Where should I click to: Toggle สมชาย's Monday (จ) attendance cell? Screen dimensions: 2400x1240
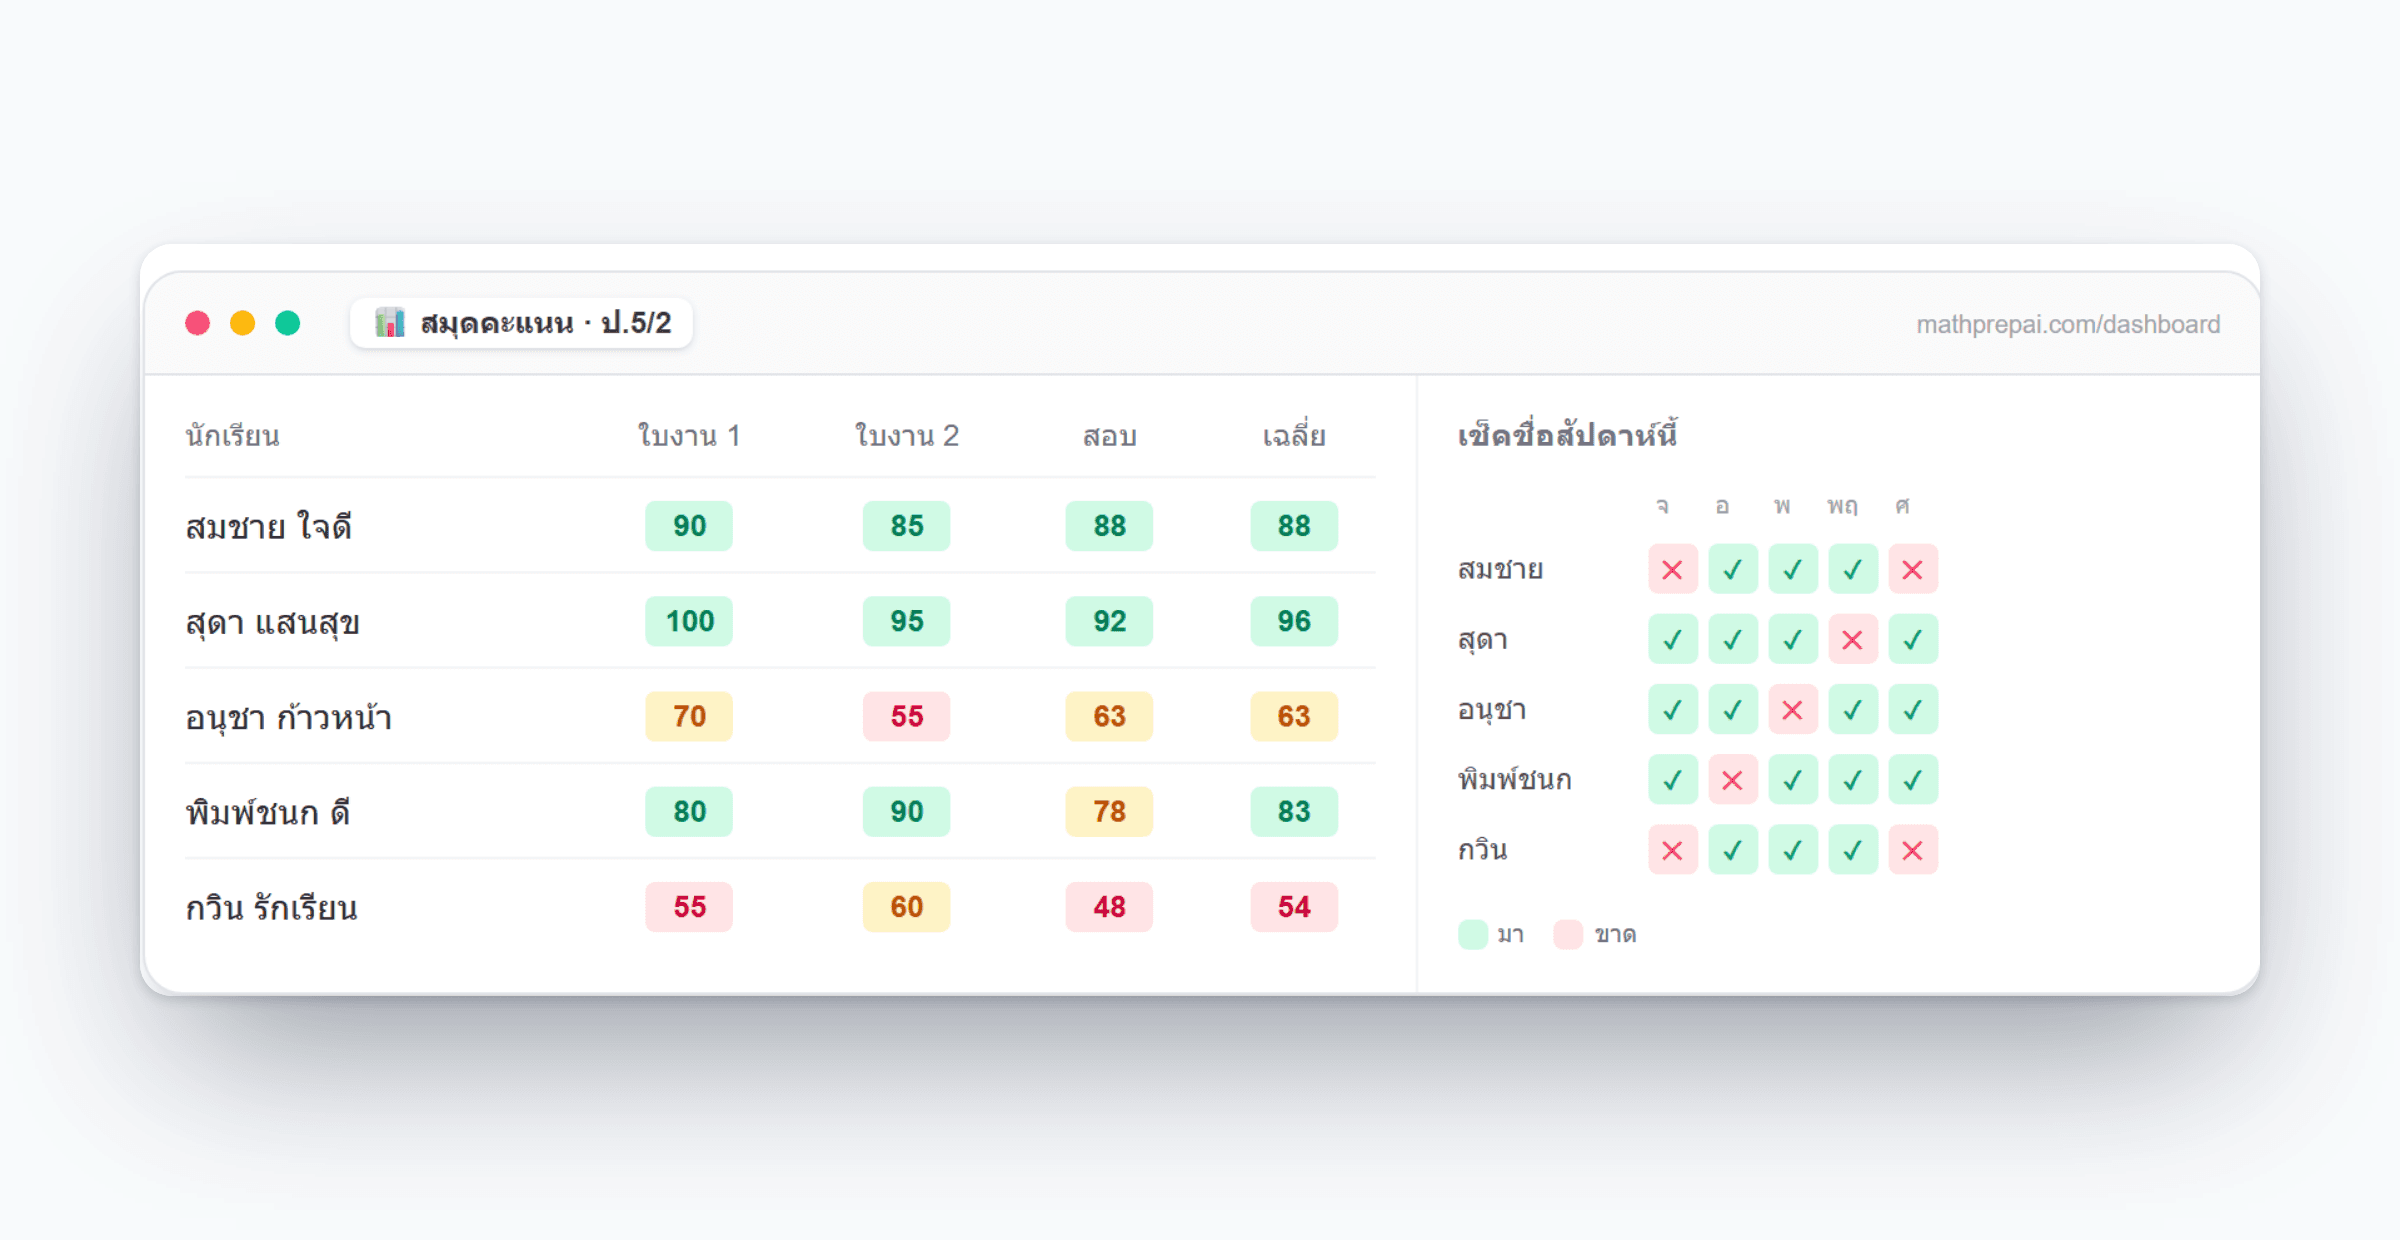click(x=1672, y=569)
